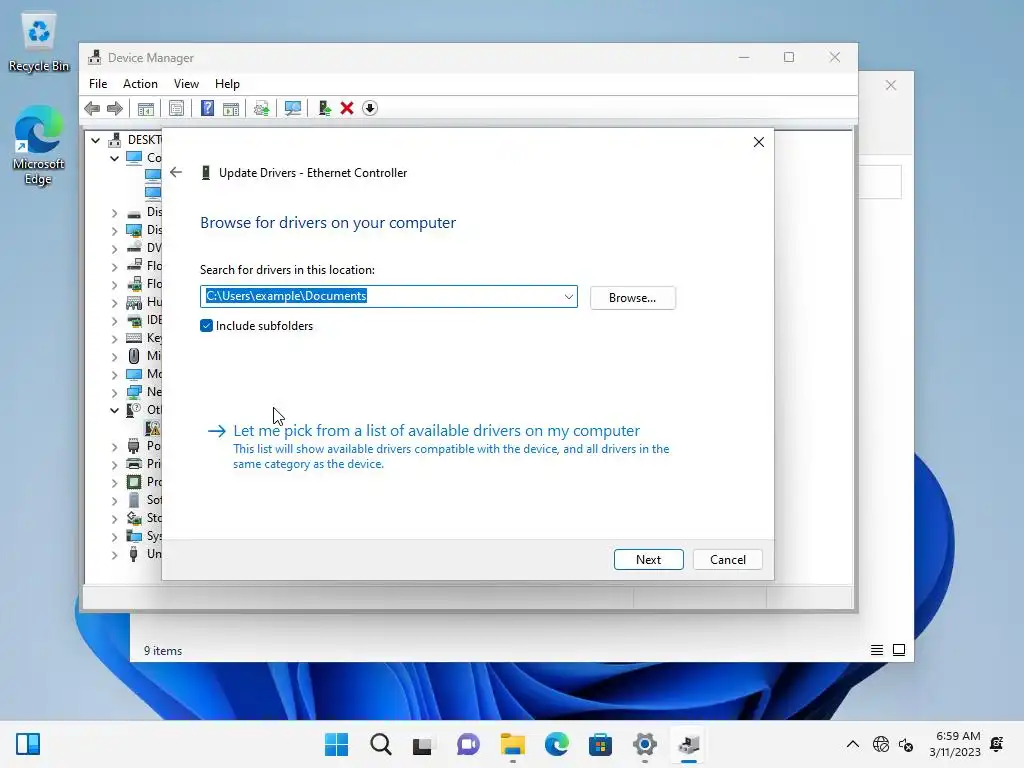Click the red X uninstall device icon
Viewport: 1024px width, 768px height.
[347, 108]
